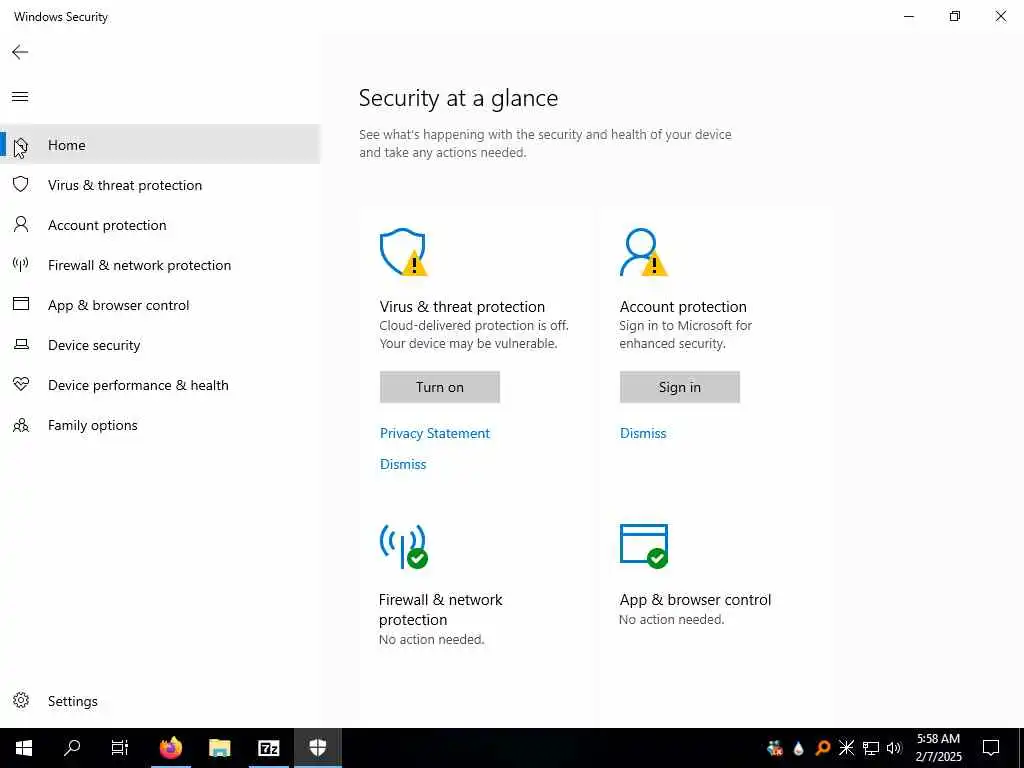
Task: Open Family options in the sidebar
Action: [160, 425]
